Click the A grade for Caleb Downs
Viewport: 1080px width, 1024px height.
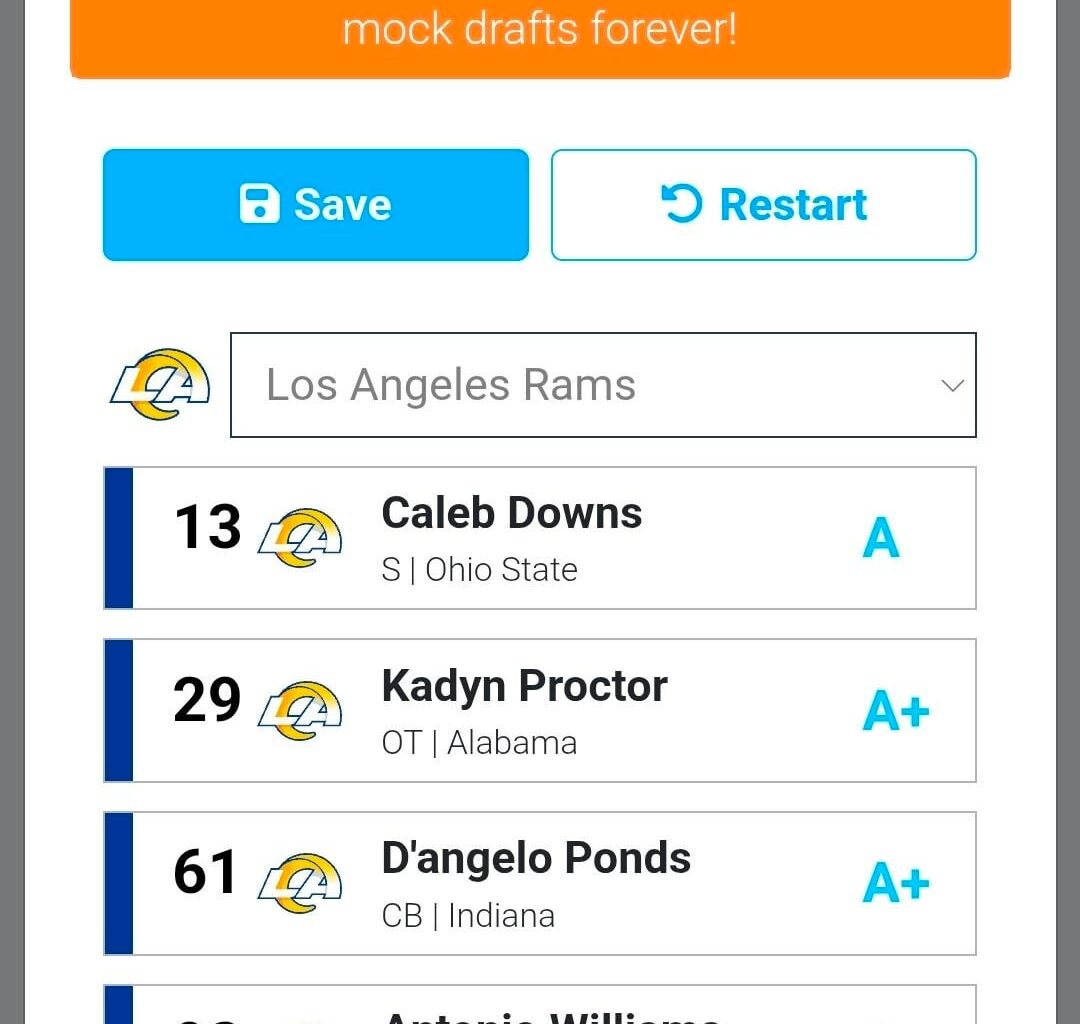click(880, 538)
